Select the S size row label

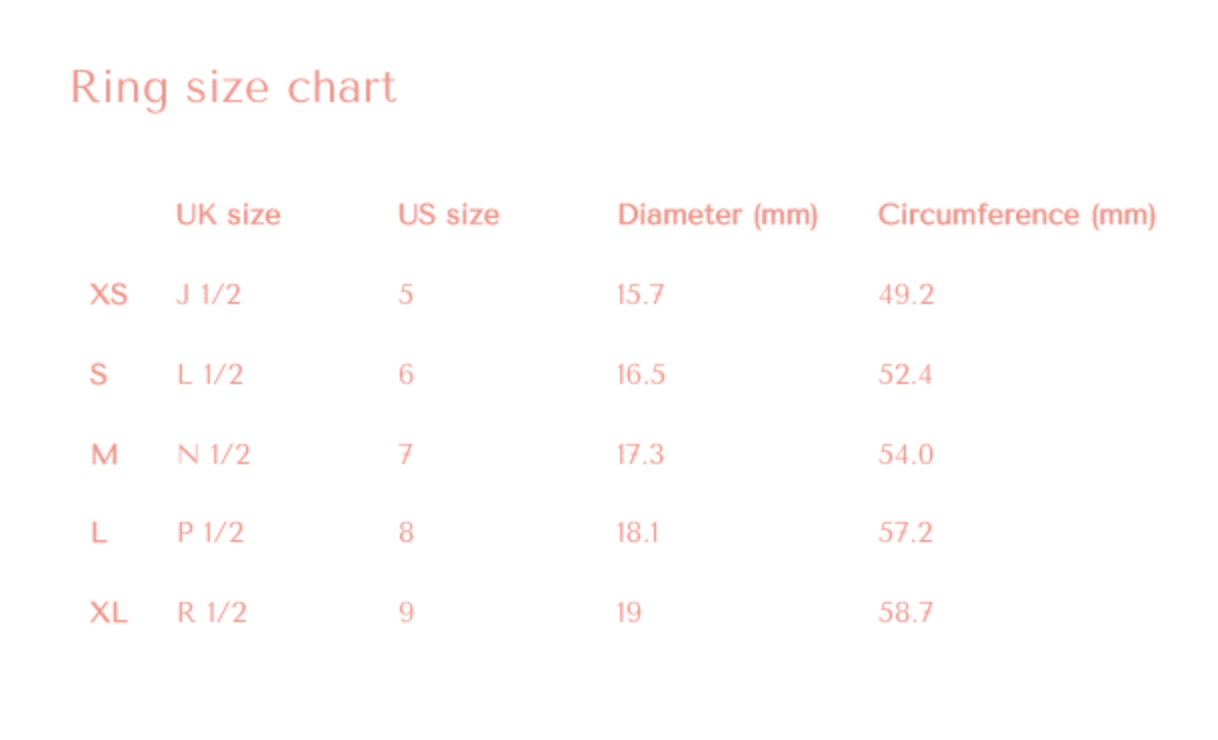pyautogui.click(x=98, y=375)
